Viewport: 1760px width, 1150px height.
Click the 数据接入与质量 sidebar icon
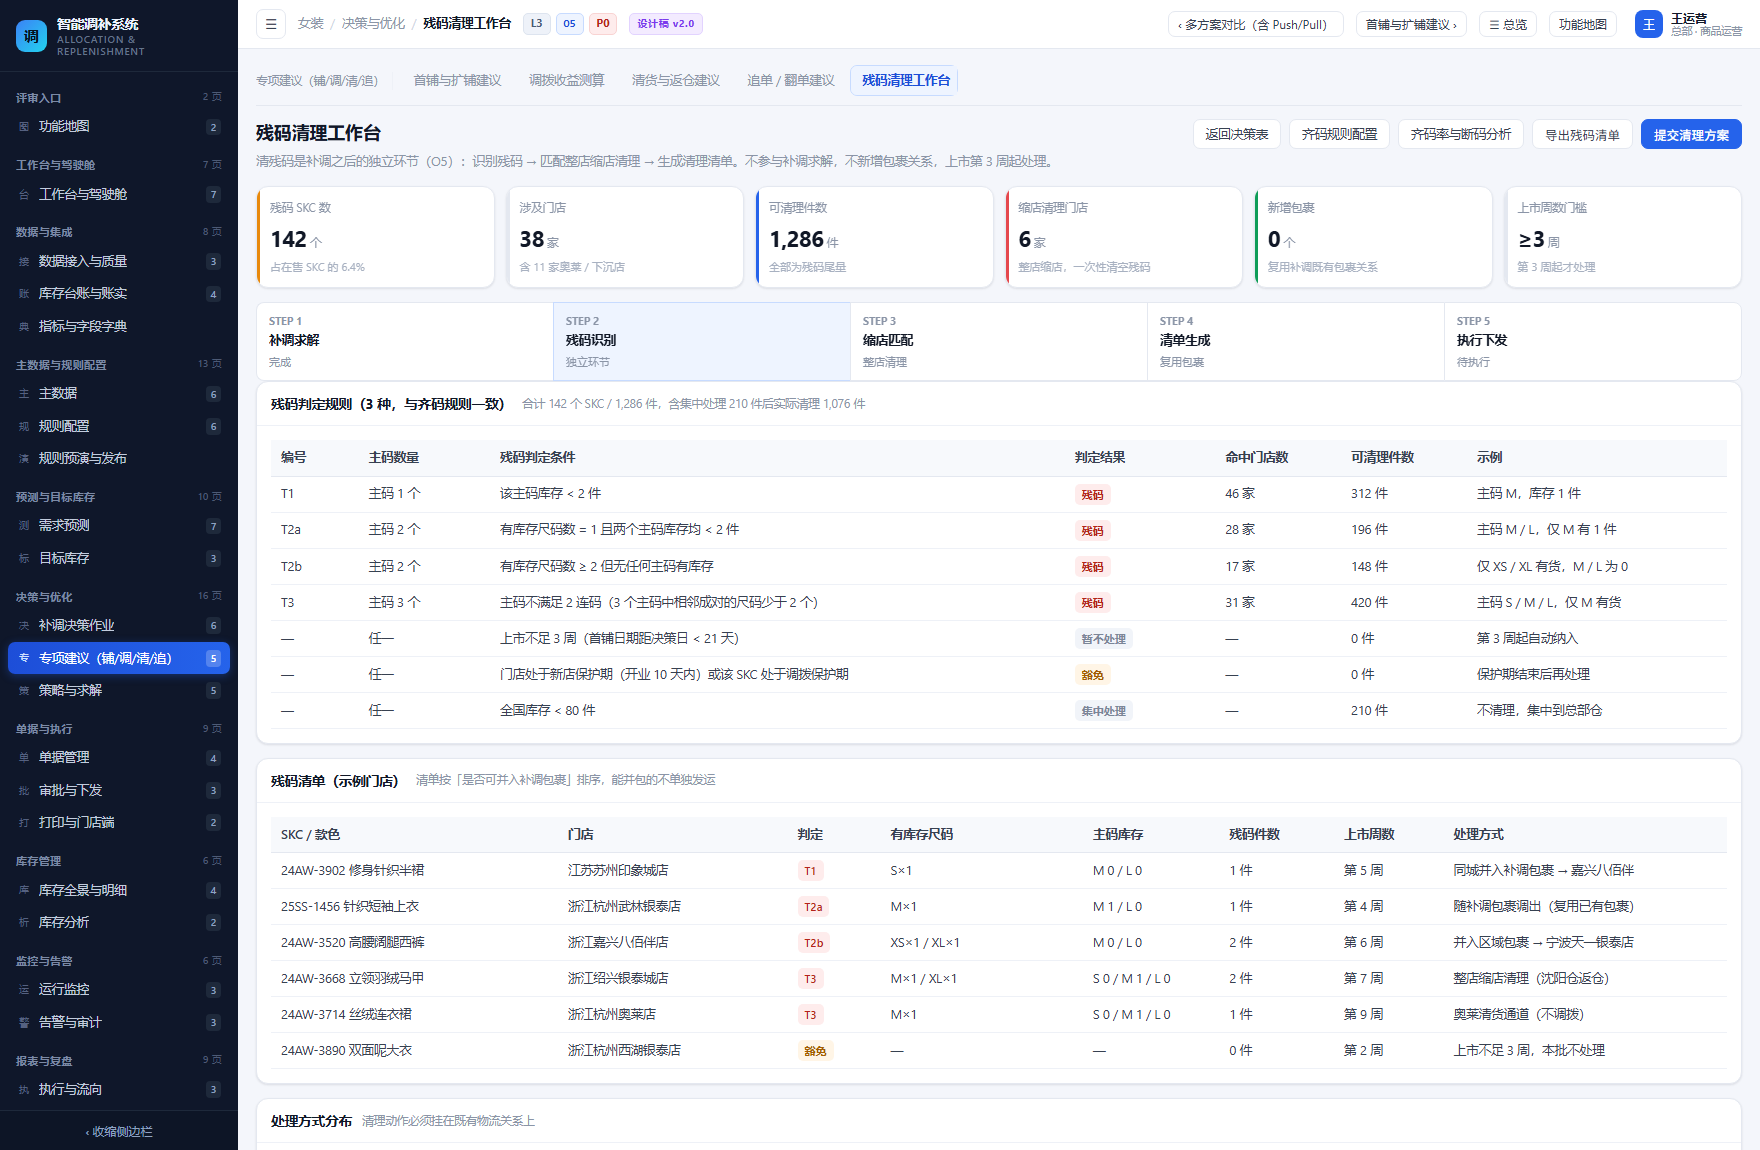[24, 262]
